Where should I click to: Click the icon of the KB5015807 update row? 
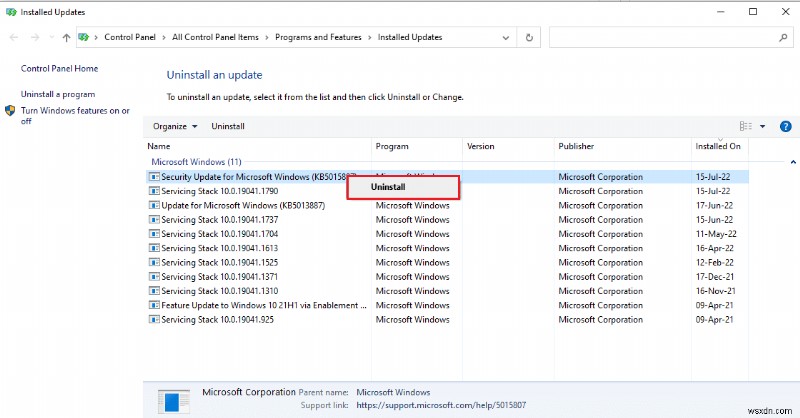pyautogui.click(x=154, y=177)
